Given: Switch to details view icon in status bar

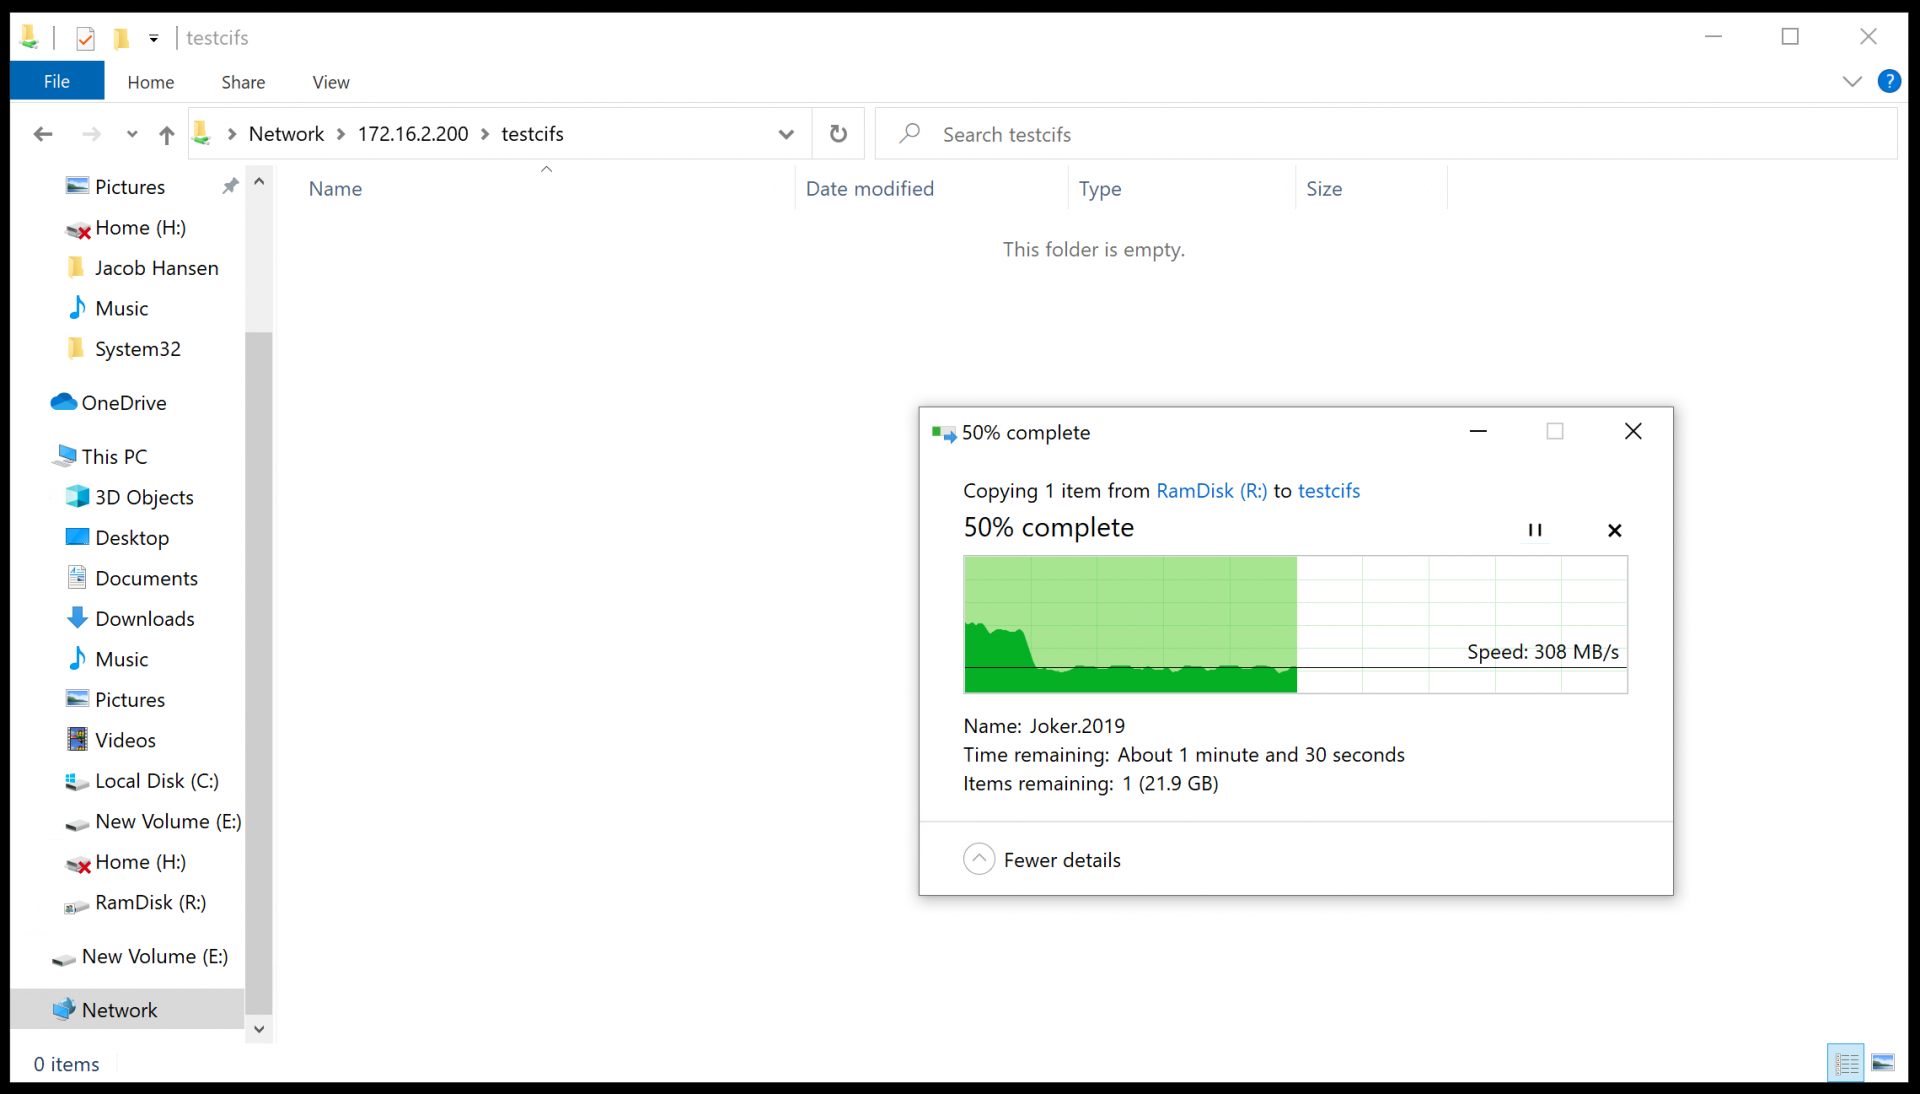Looking at the screenshot, I should tap(1846, 1063).
